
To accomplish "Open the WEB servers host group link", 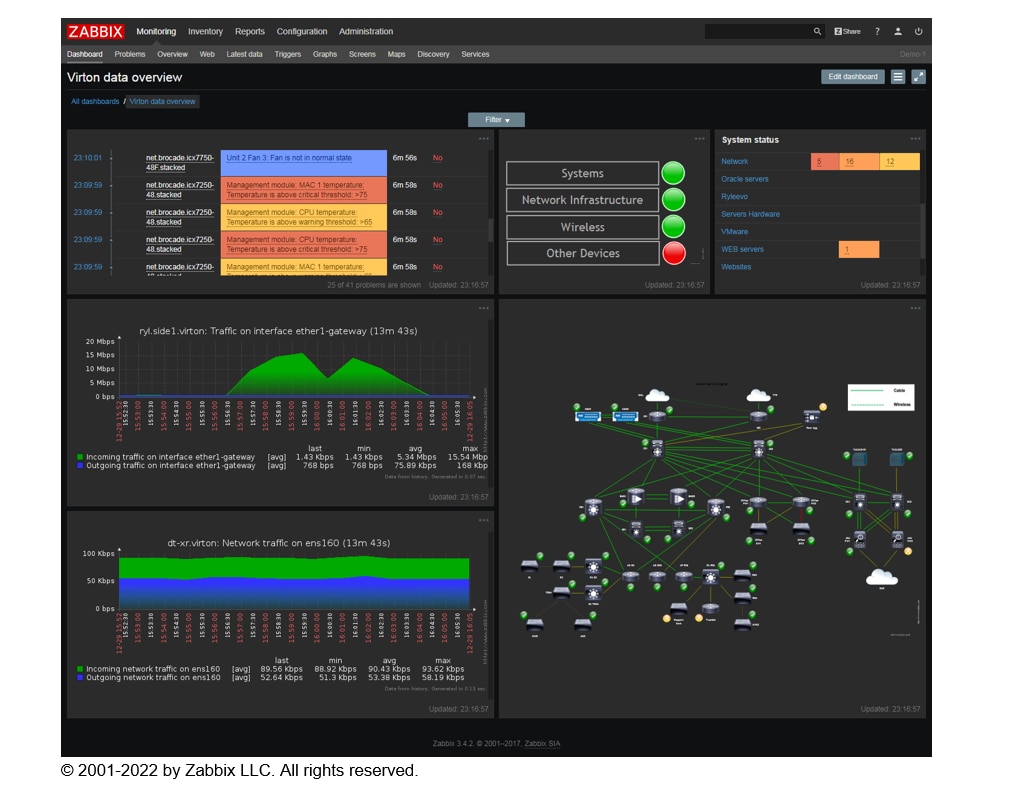I will coord(742,249).
